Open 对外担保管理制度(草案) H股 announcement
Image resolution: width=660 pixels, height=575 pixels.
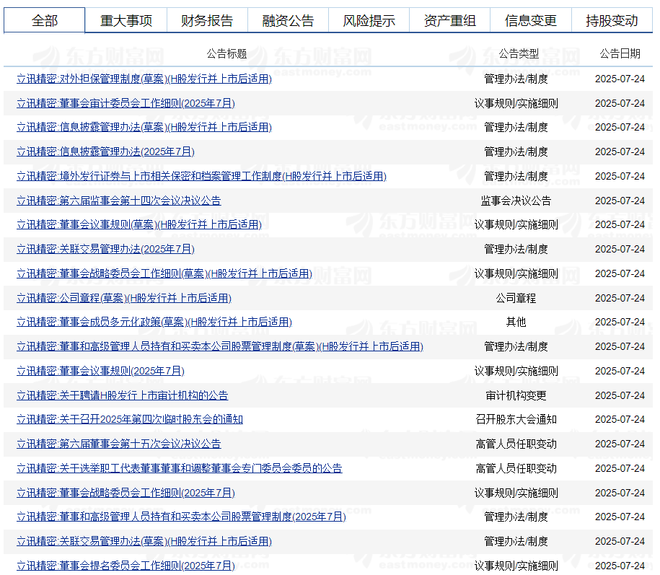[x=144, y=79]
